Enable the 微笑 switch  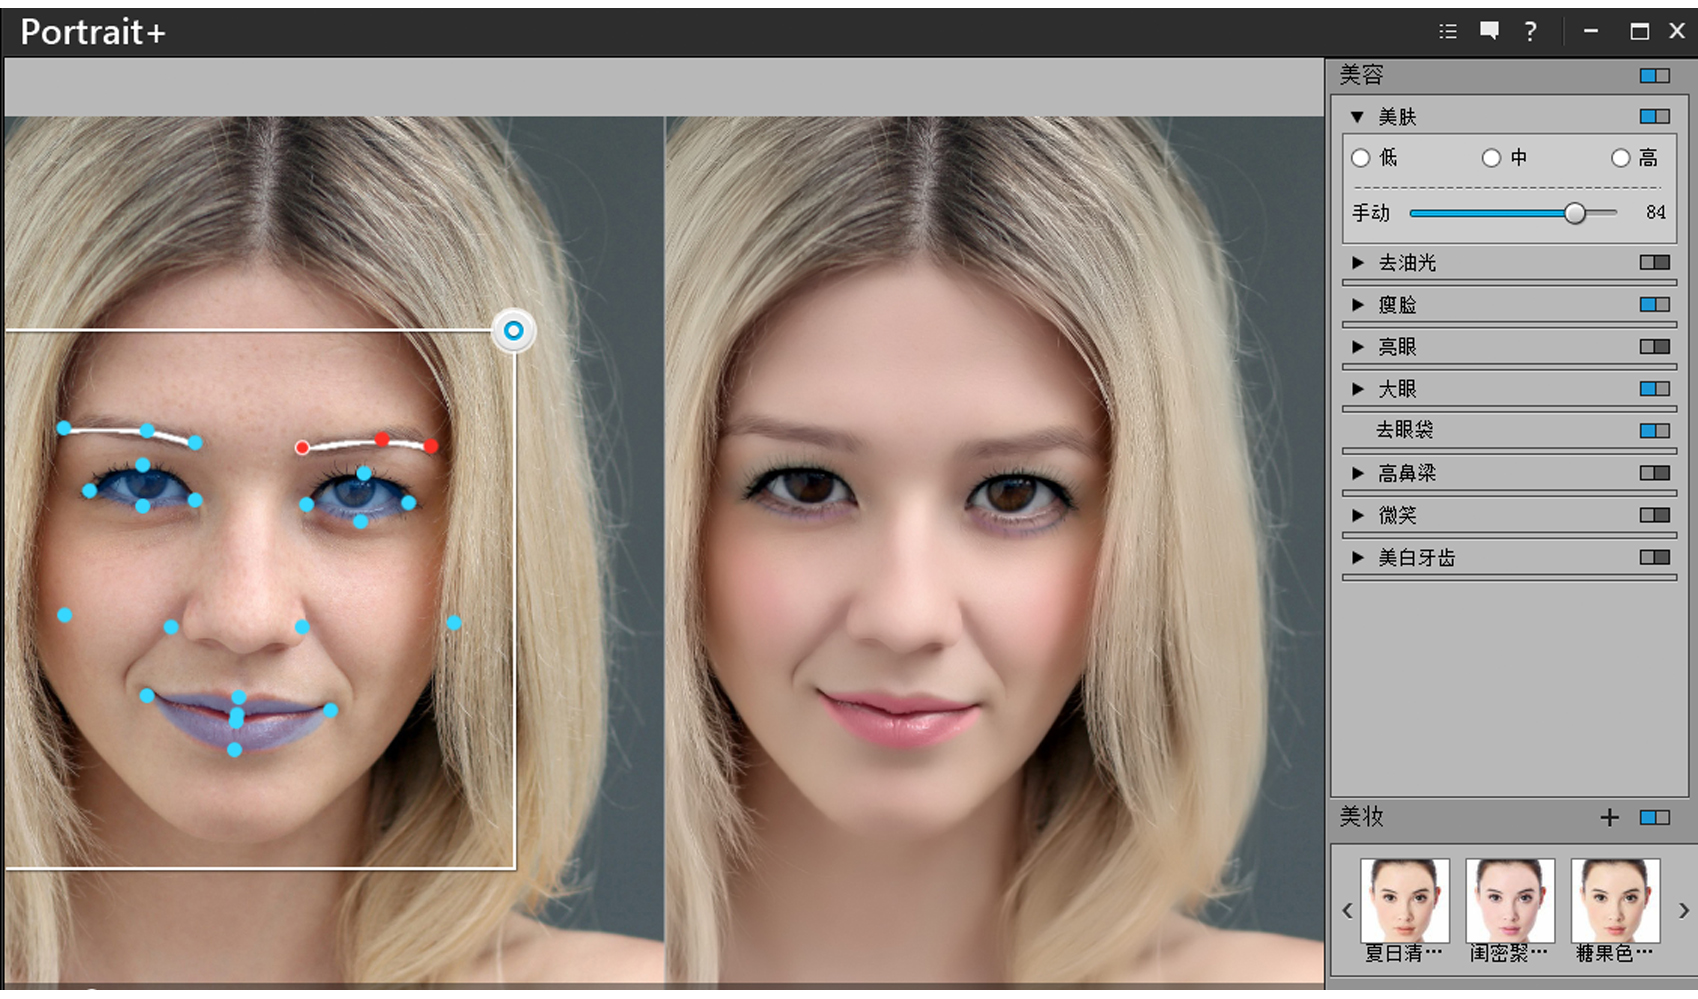tap(1655, 514)
